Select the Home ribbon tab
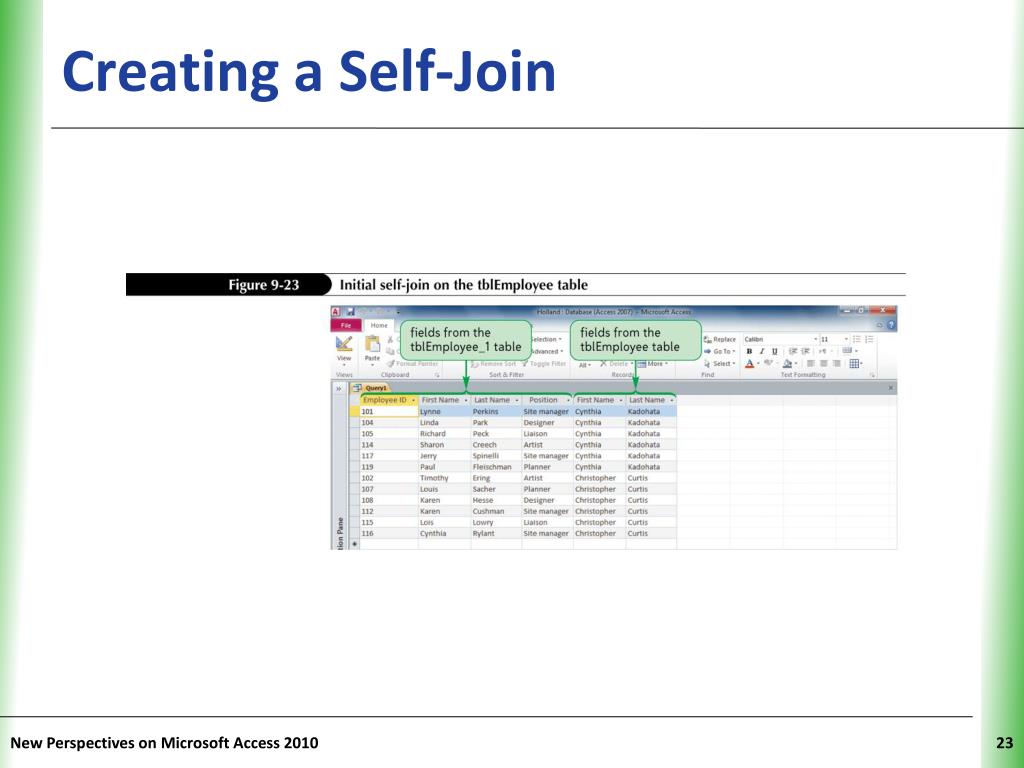Image resolution: width=1024 pixels, height=768 pixels. click(x=379, y=325)
